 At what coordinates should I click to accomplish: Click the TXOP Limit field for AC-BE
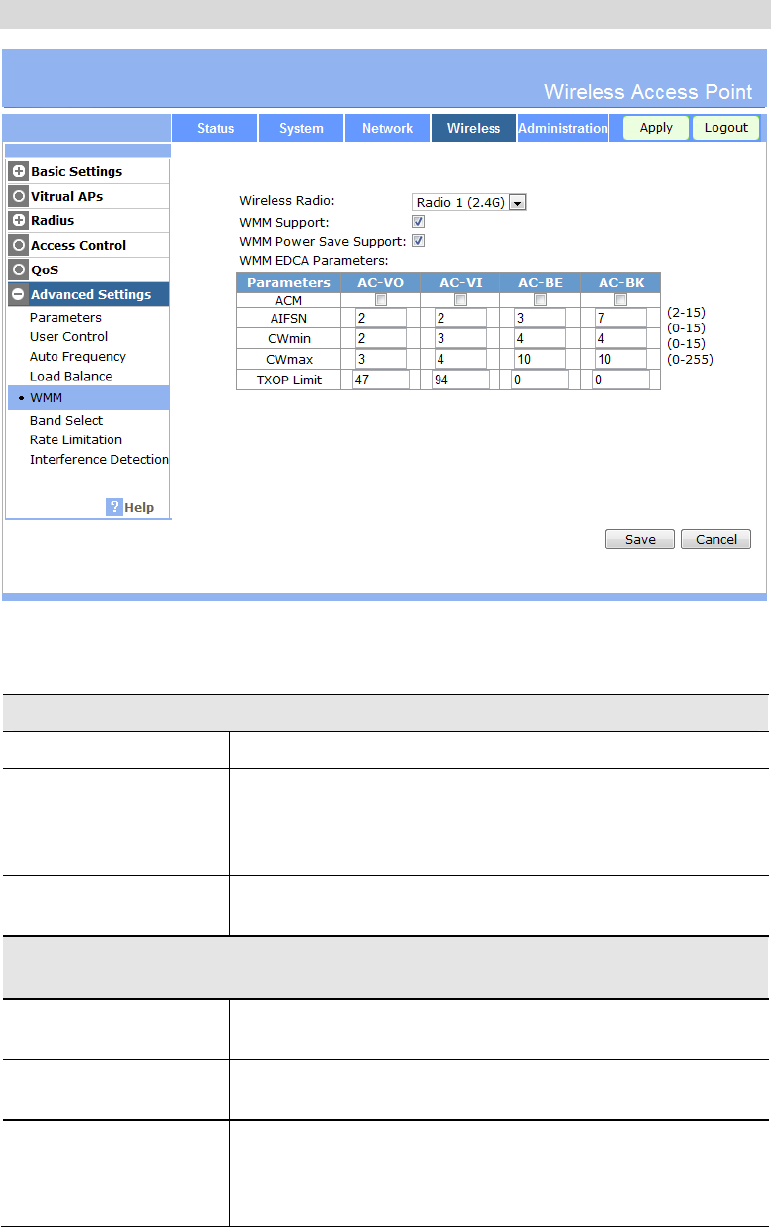click(540, 380)
